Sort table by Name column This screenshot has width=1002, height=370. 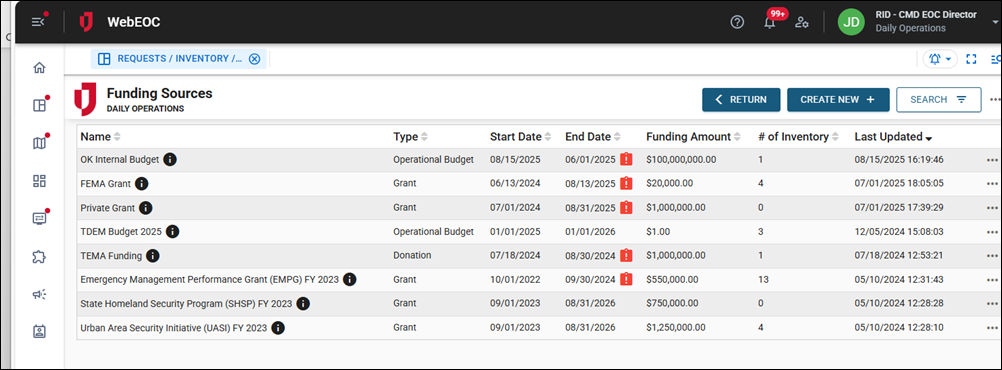point(100,137)
